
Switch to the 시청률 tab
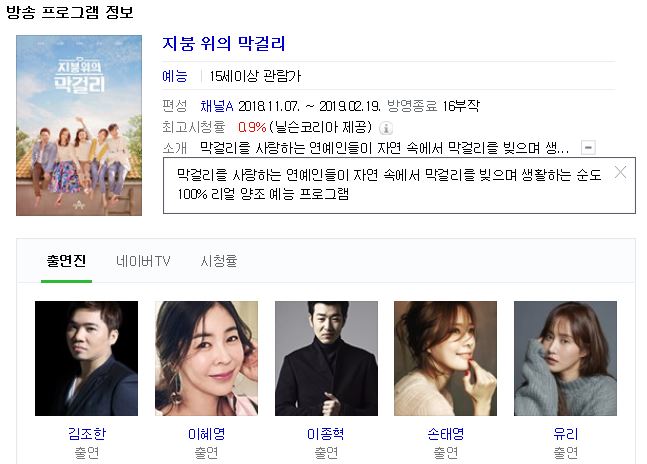click(219, 261)
